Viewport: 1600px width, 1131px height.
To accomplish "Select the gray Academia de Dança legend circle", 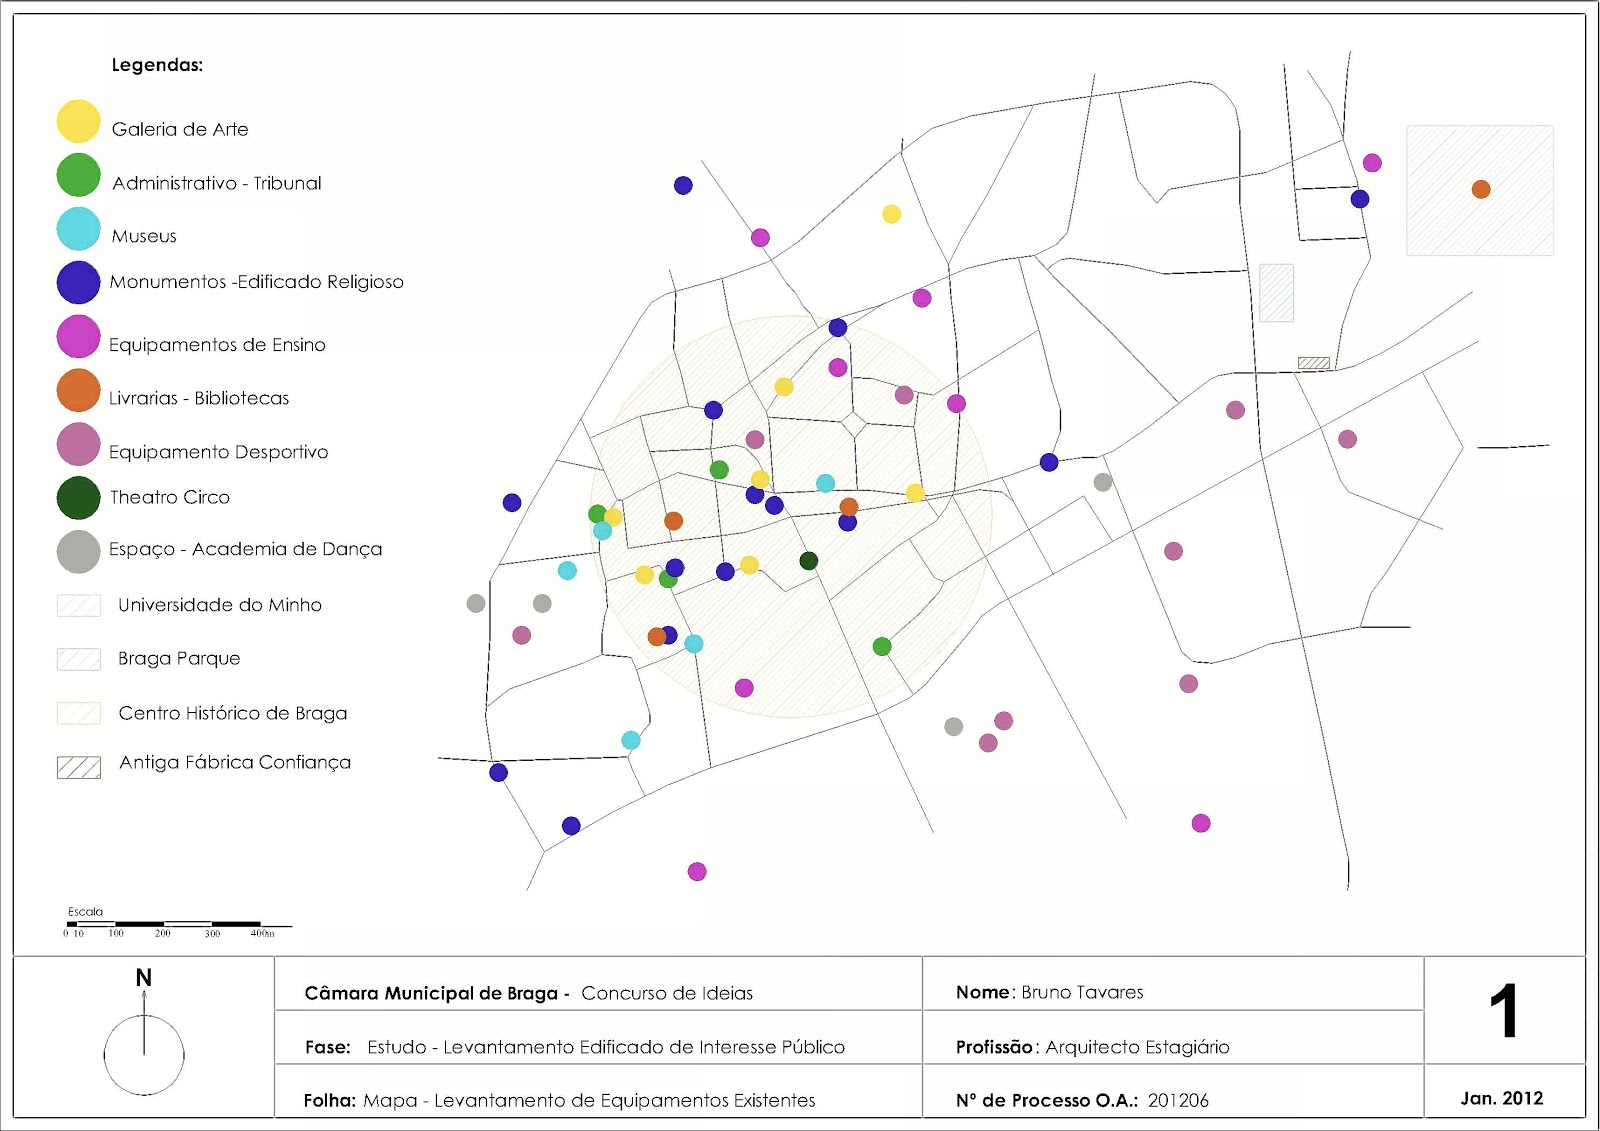I will (78, 552).
